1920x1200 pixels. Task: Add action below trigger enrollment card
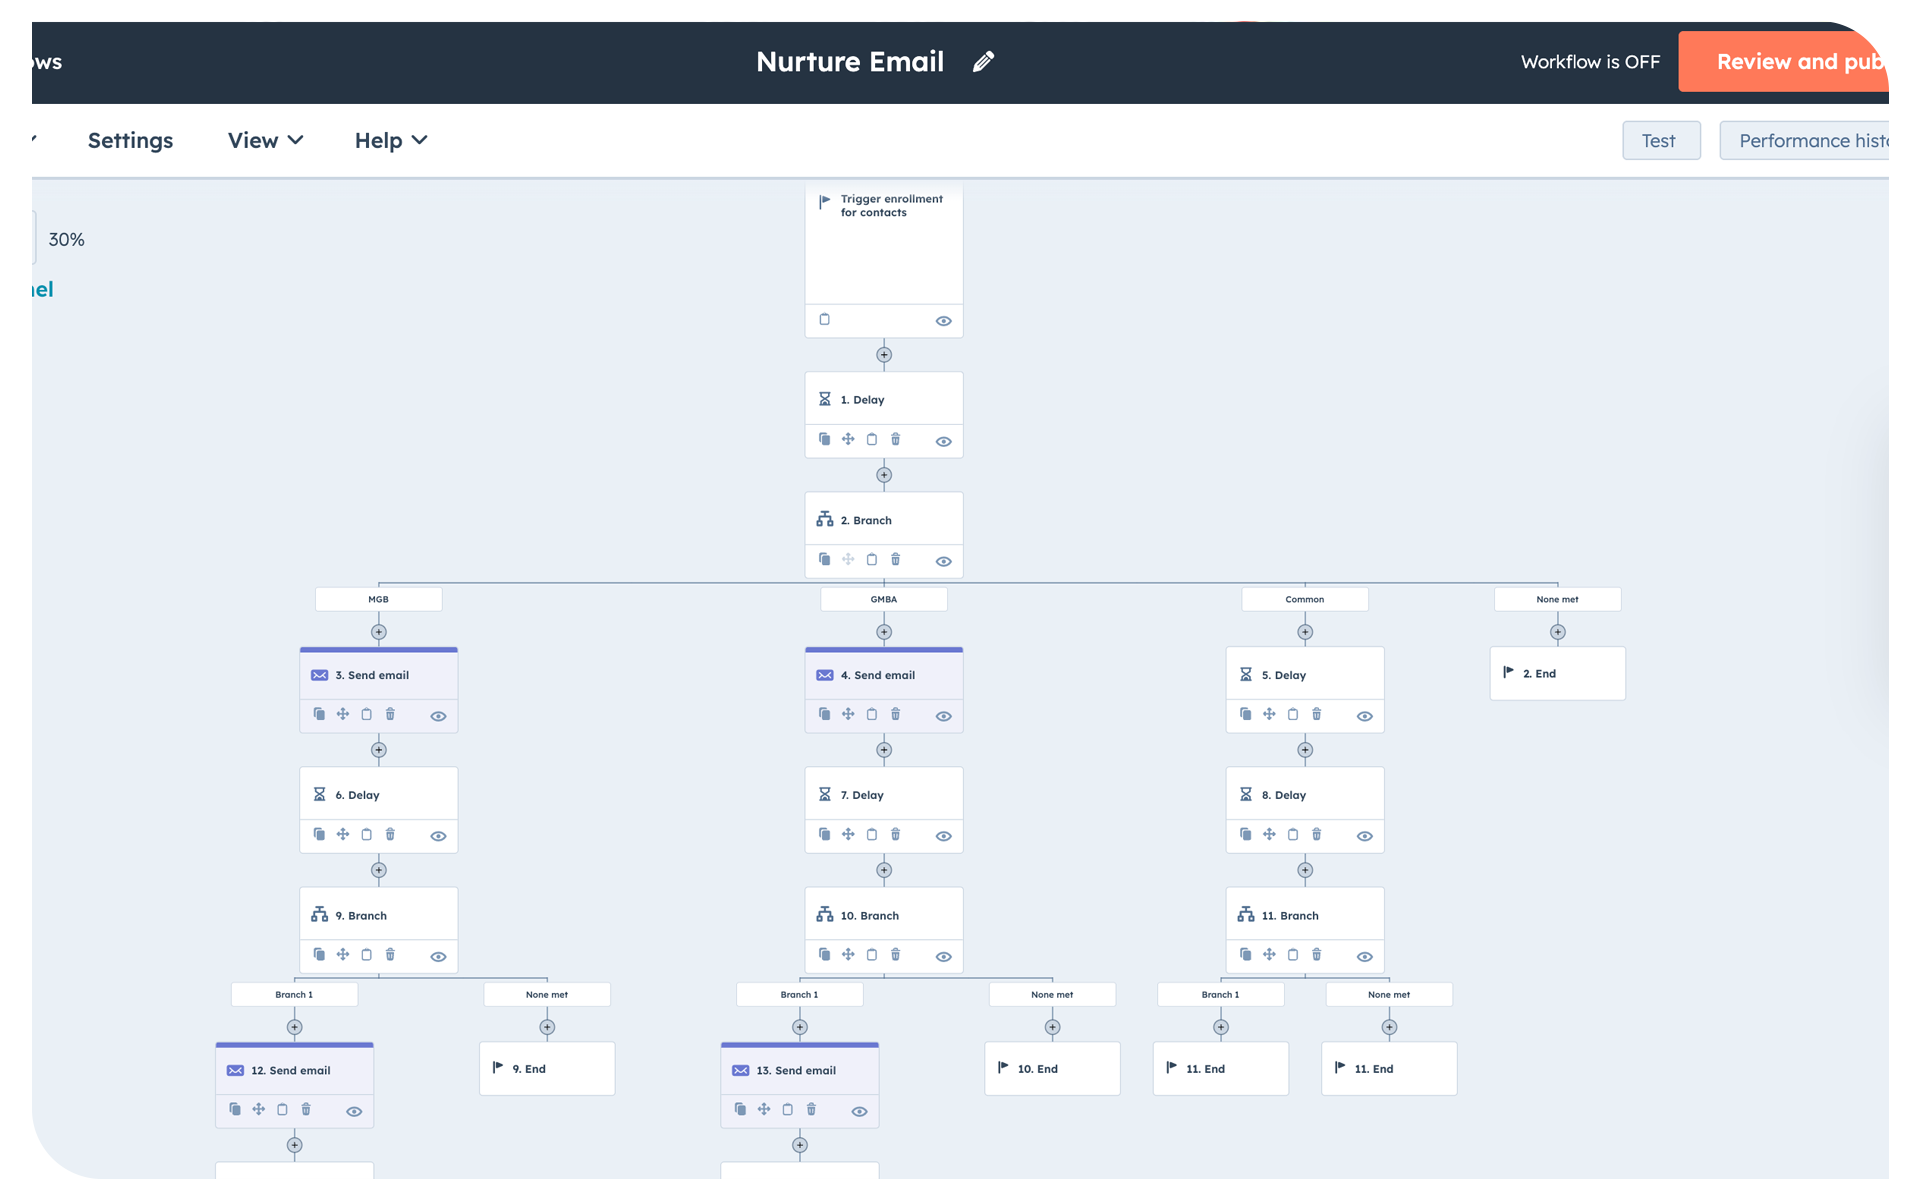(x=884, y=355)
